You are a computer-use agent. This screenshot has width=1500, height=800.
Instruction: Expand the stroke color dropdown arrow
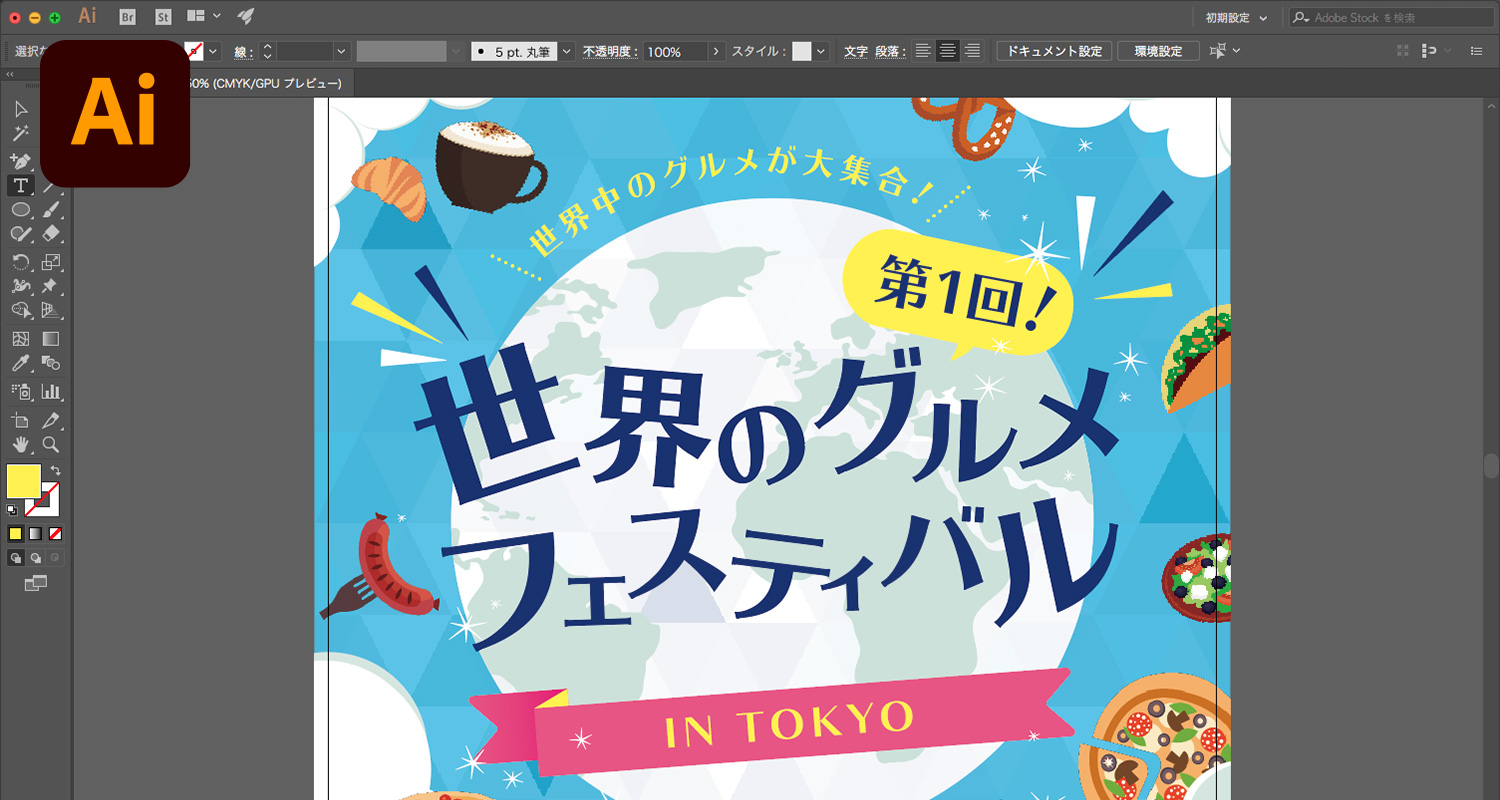pos(213,51)
